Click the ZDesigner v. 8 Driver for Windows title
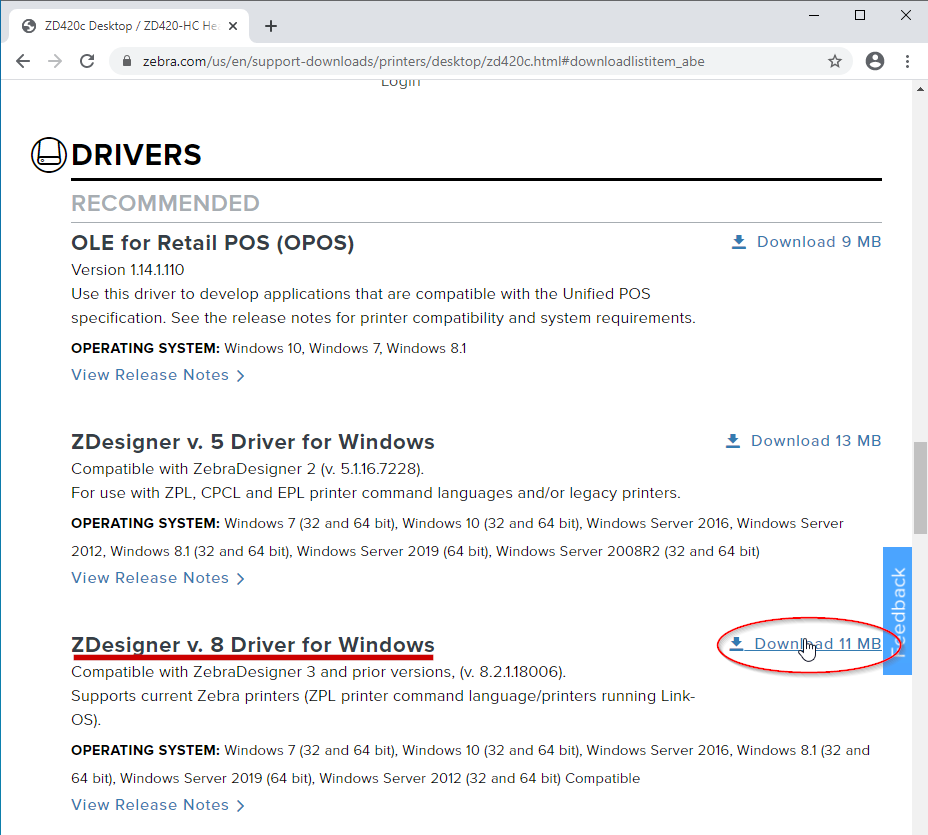 click(253, 644)
